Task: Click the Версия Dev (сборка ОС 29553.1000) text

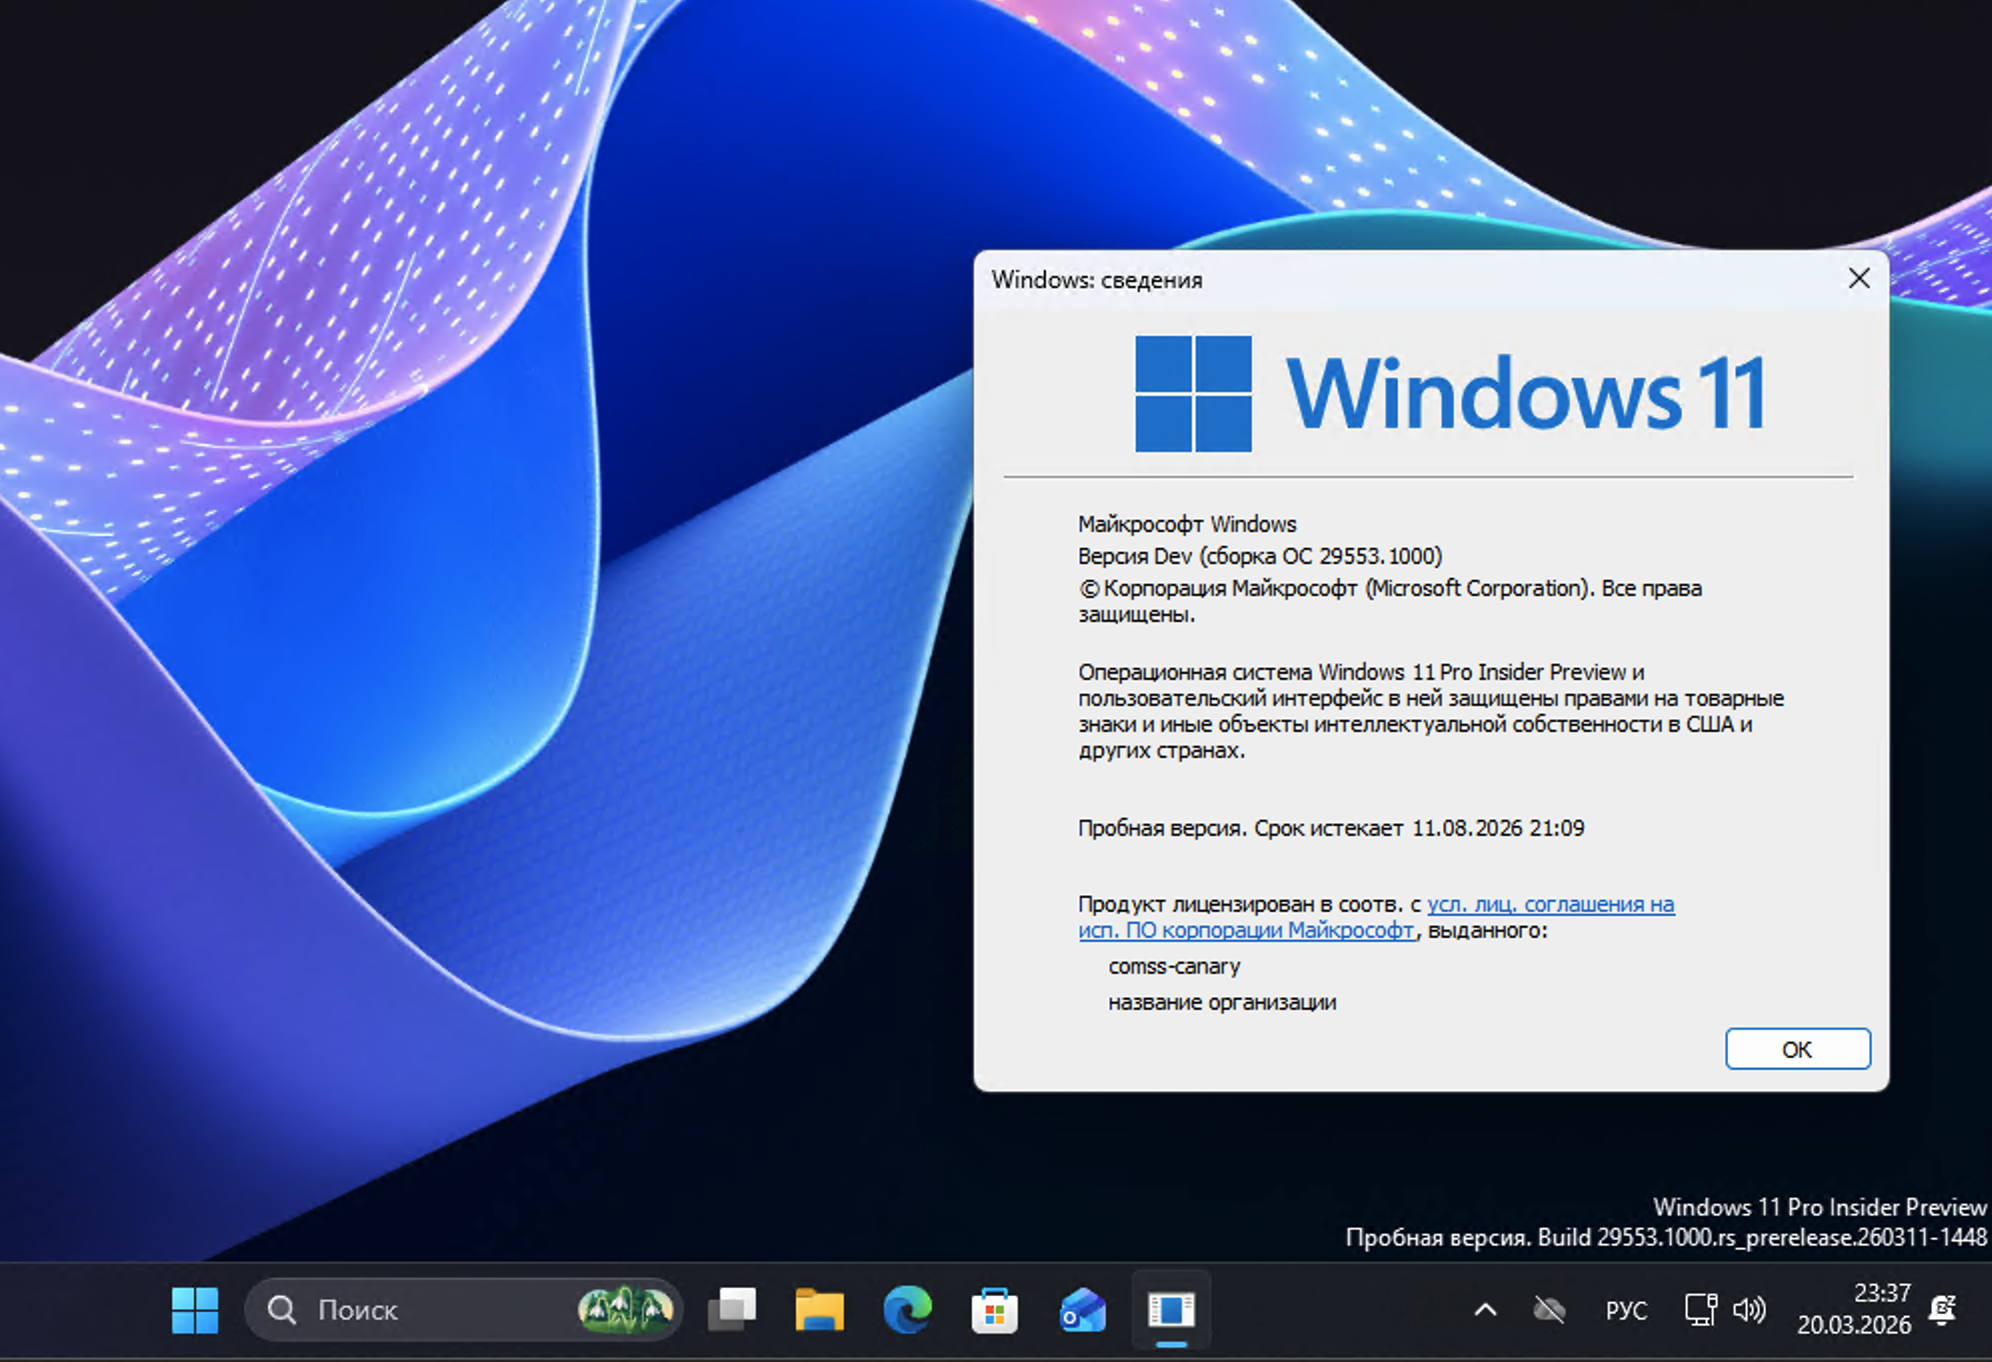Action: click(x=1260, y=556)
